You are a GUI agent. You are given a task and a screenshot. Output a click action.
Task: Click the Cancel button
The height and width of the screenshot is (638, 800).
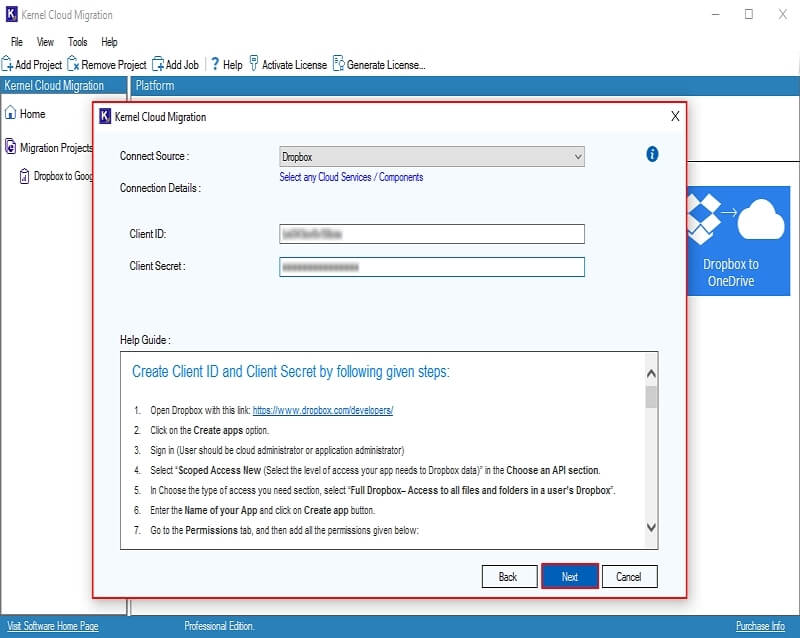tap(630, 576)
